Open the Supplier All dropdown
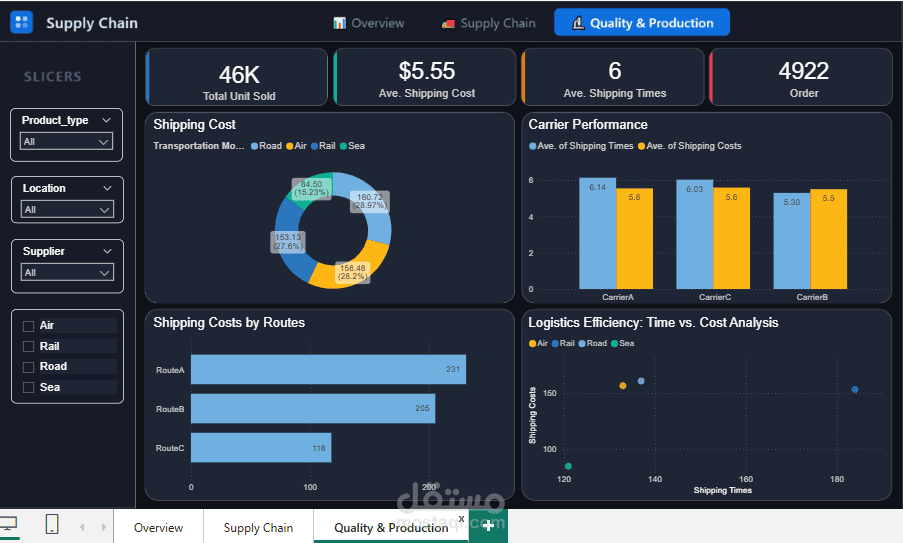This screenshot has width=903, height=543. (x=67, y=272)
